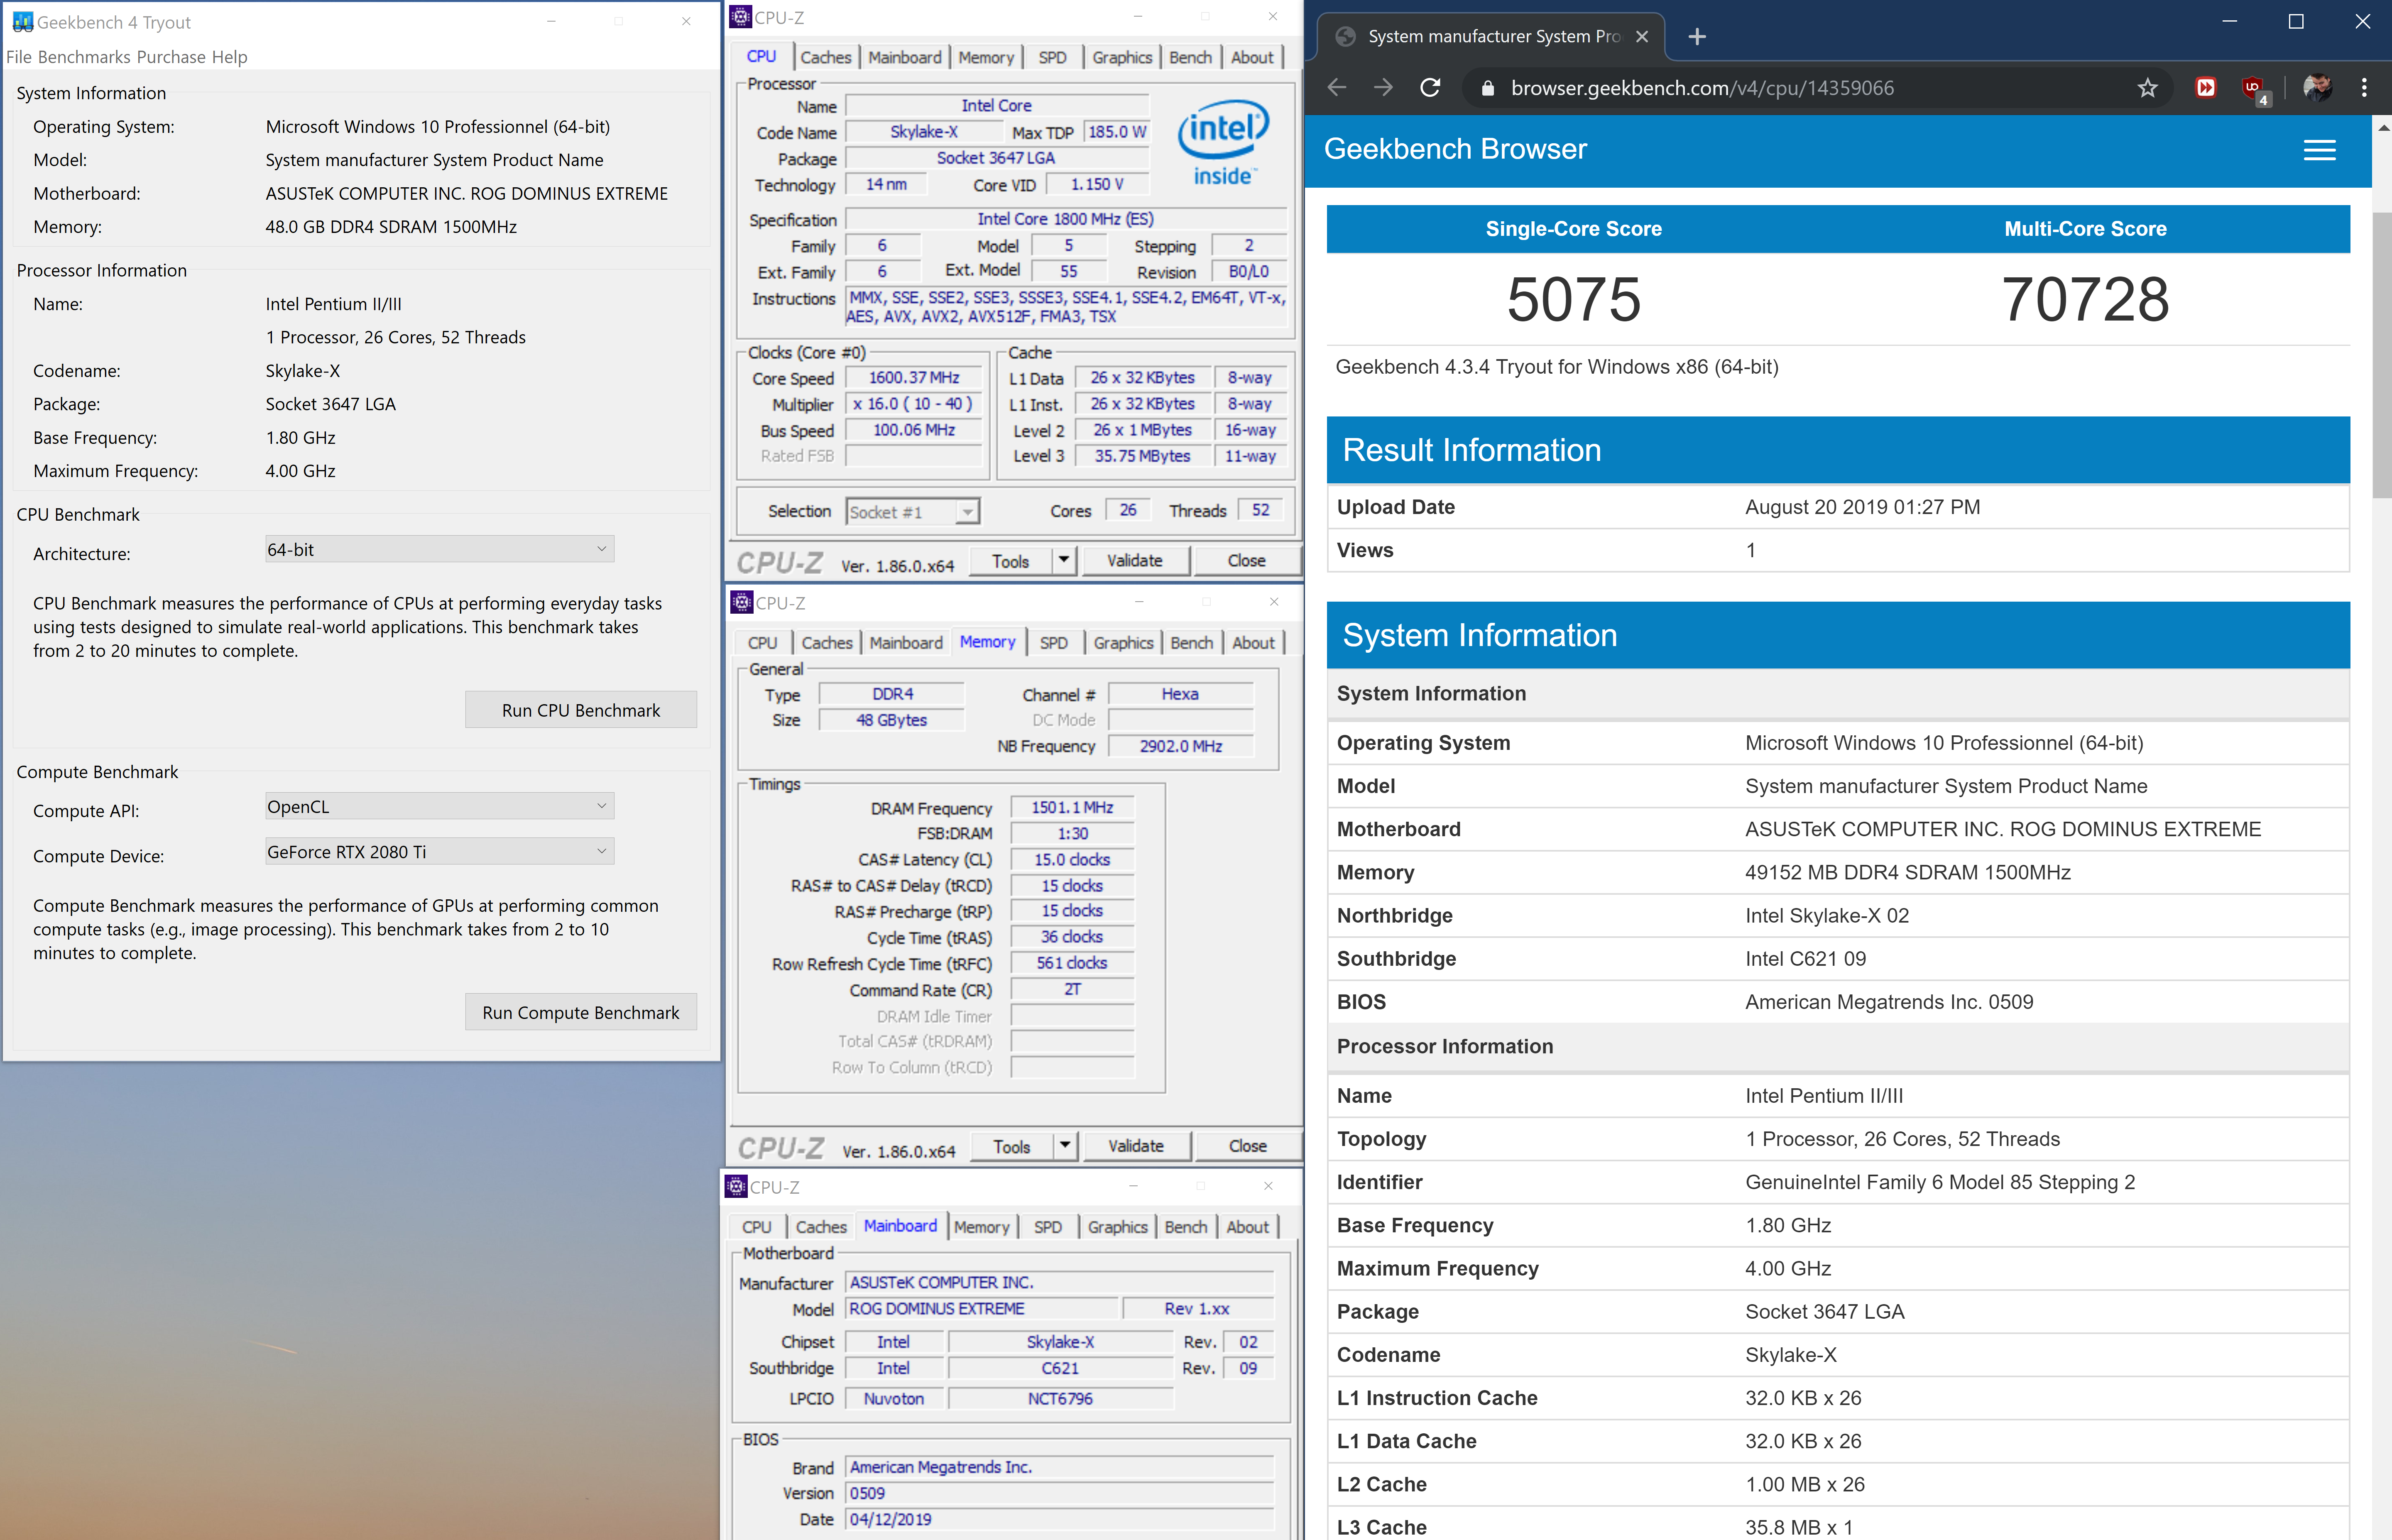
Task: Click the Upload Date August 20 2019 cell
Action: (1862, 507)
